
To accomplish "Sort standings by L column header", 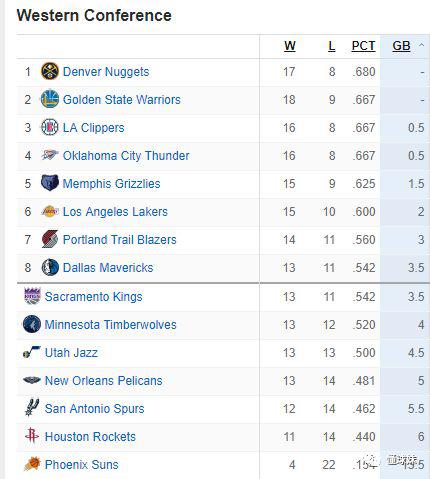I will pos(331,46).
